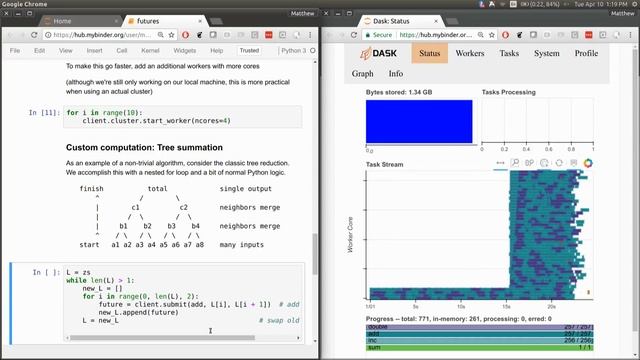640x360 pixels.
Task: Open the notebook Insert menu
Action: 94,51
